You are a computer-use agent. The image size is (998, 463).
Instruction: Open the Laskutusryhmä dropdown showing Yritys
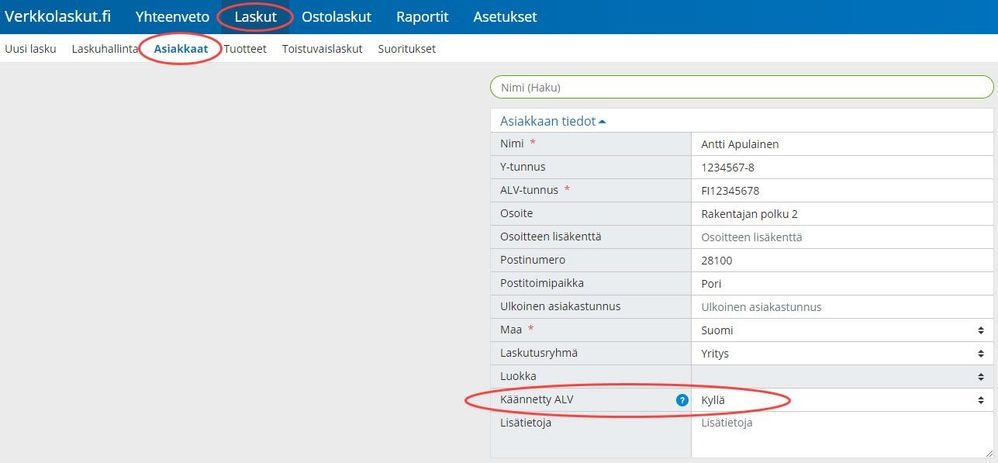[843, 353]
